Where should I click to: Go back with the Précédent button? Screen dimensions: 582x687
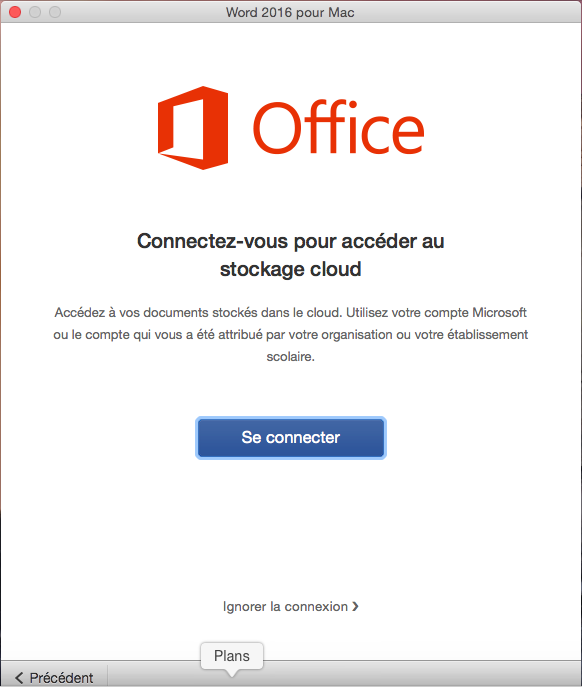54,678
